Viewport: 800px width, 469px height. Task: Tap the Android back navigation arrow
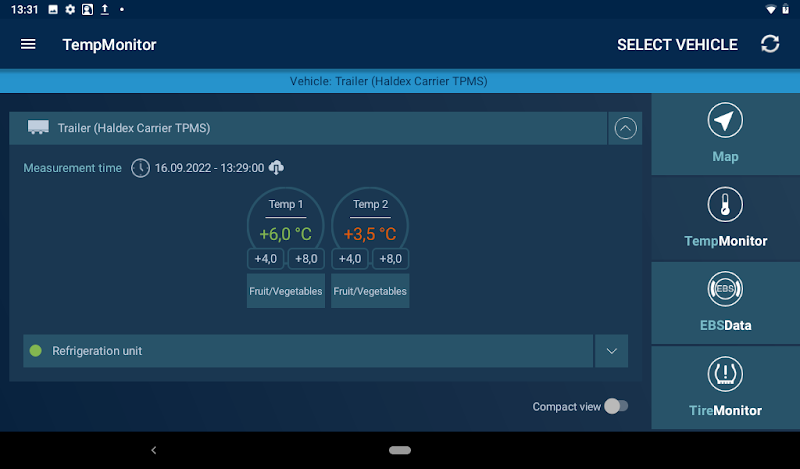(x=154, y=450)
